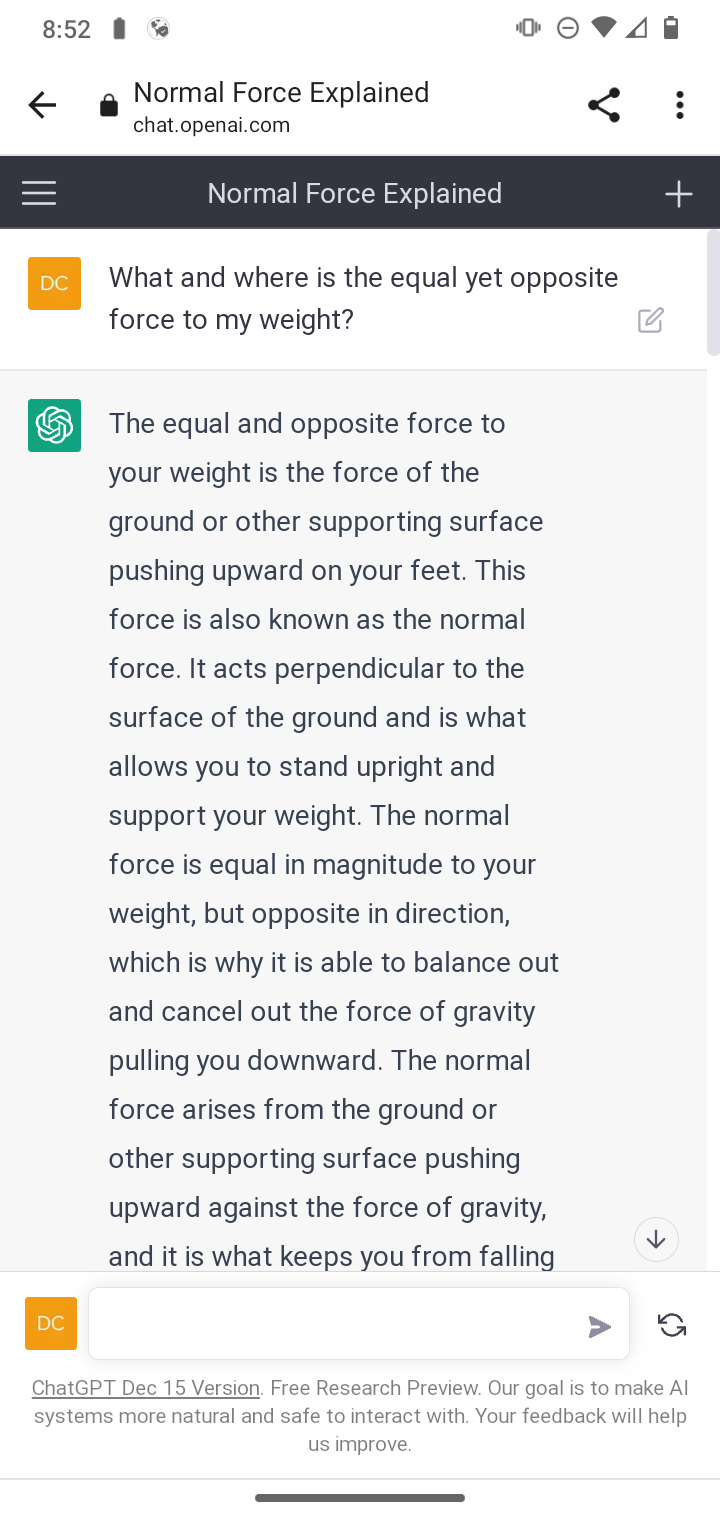Tap the chat.openai.com URL text
Image resolution: width=720 pixels, height=1520 pixels.
click(212, 126)
